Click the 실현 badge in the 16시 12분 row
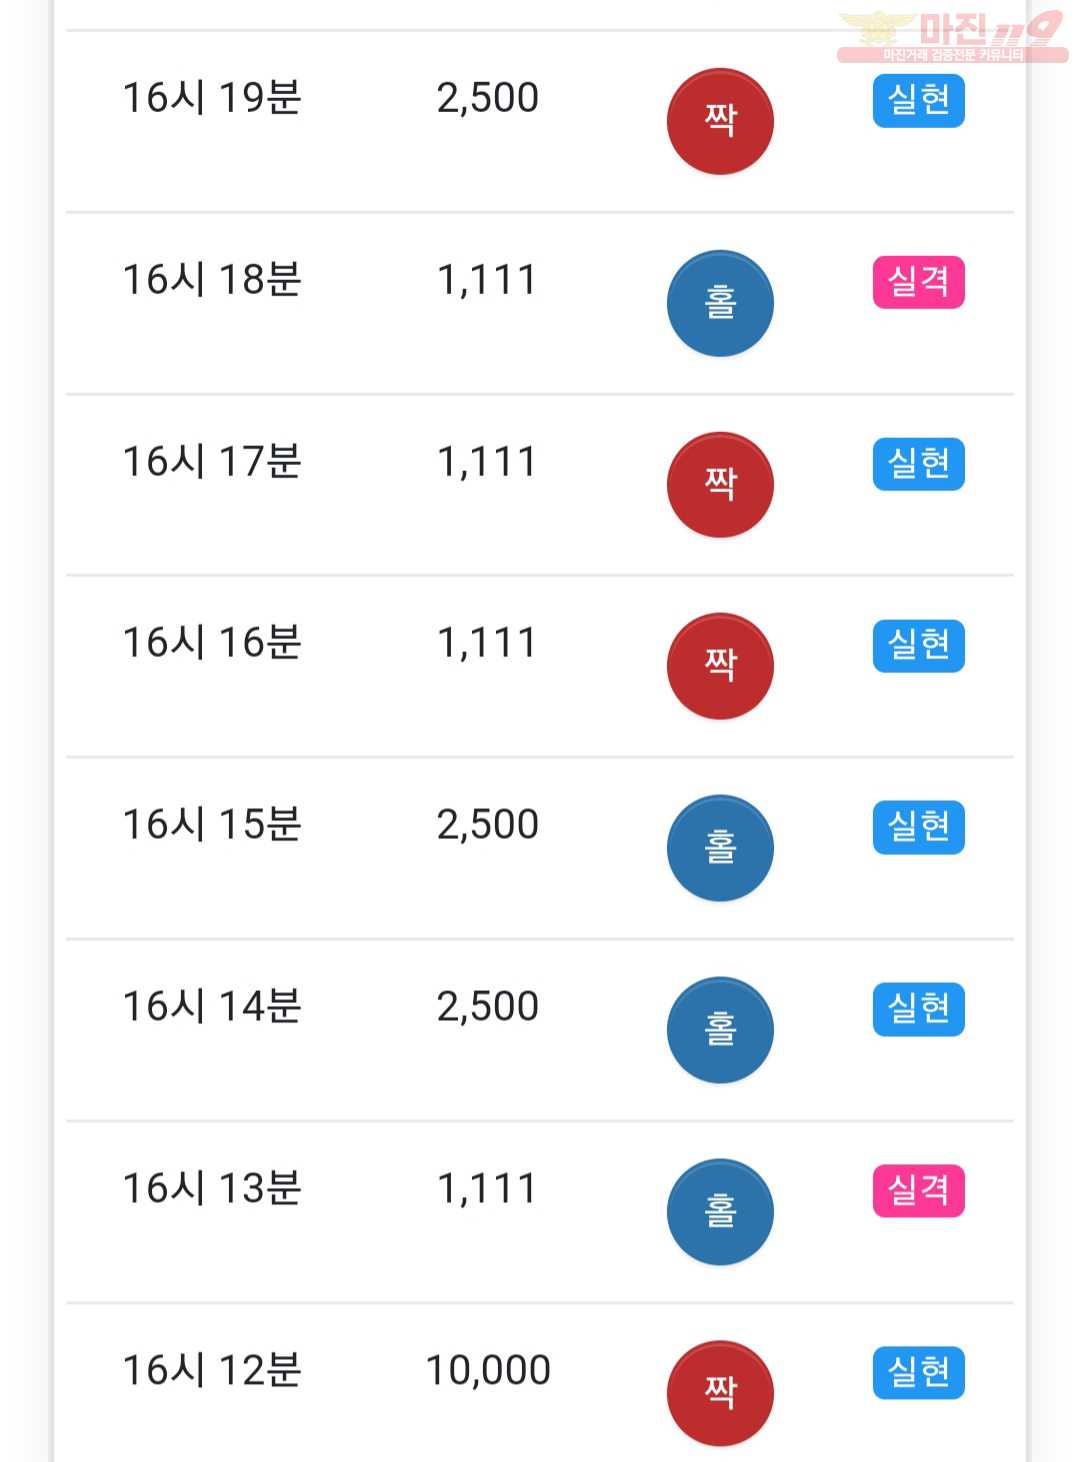Screen dimensions: 1080x1462 [x=919, y=1372]
